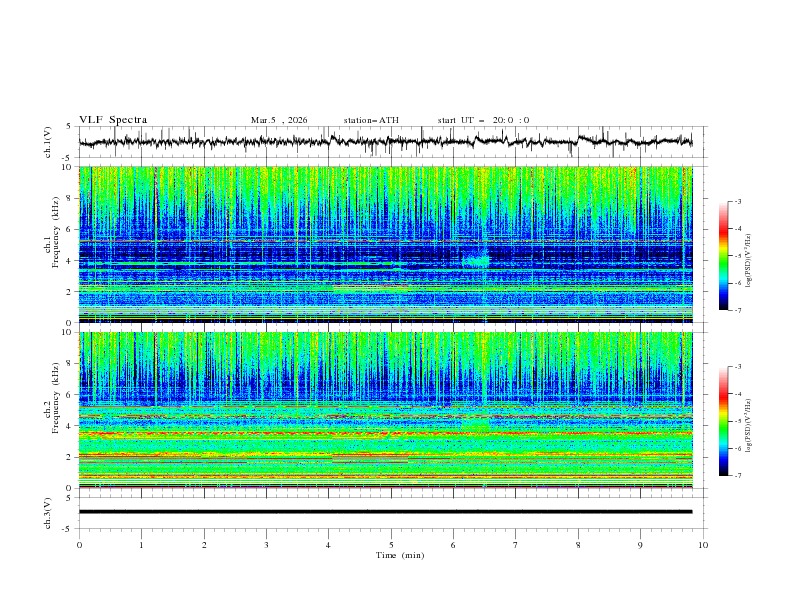Screen dimensions: 792x612
Task: Click the lower color bar's log(PSD) label
Action: click(x=749, y=426)
